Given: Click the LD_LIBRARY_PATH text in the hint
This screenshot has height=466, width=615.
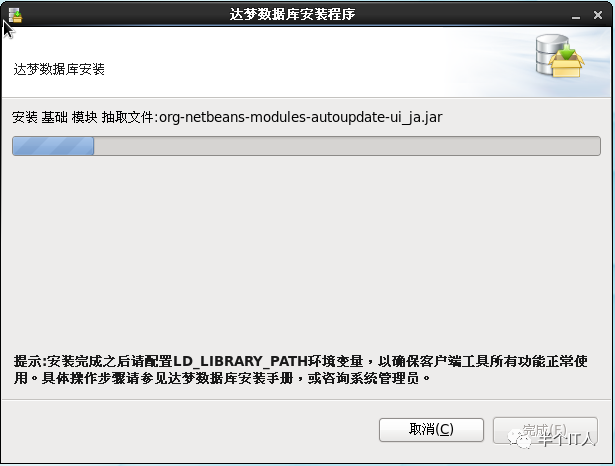Looking at the screenshot, I should pyautogui.click(x=240, y=361).
